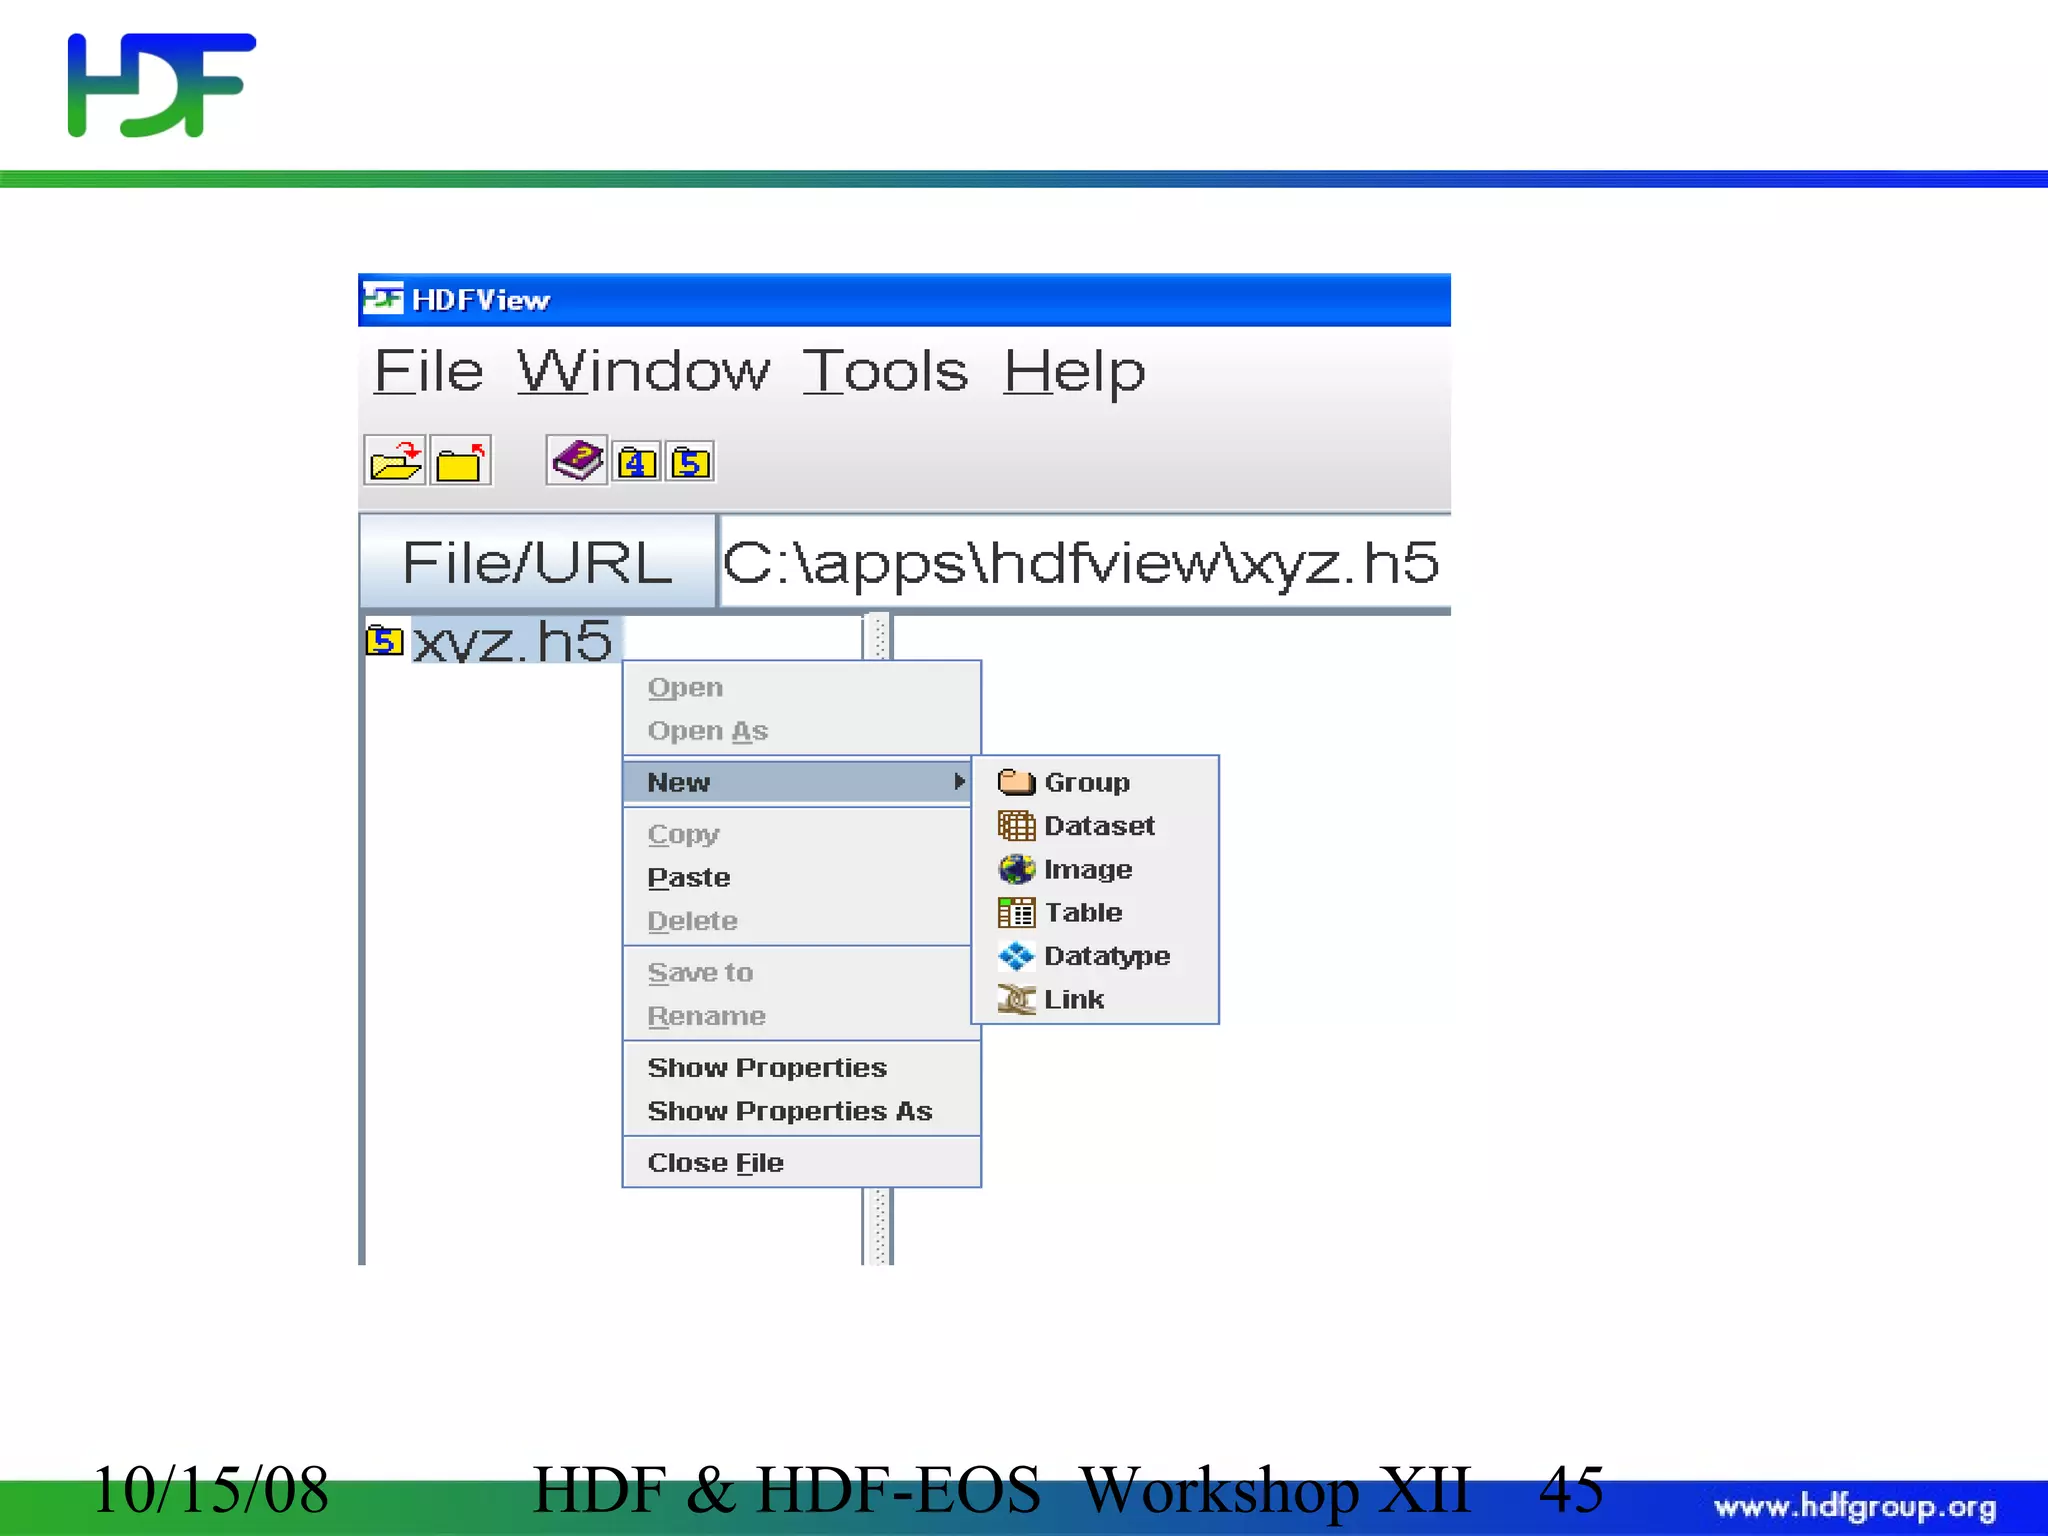The image size is (2048, 1536).
Task: Click the Dataset grid icon in submenu
Action: [x=1016, y=826]
